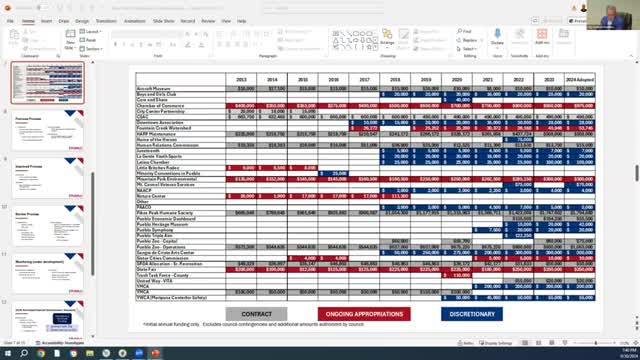Expand the Layout dropdown

tap(91, 31)
